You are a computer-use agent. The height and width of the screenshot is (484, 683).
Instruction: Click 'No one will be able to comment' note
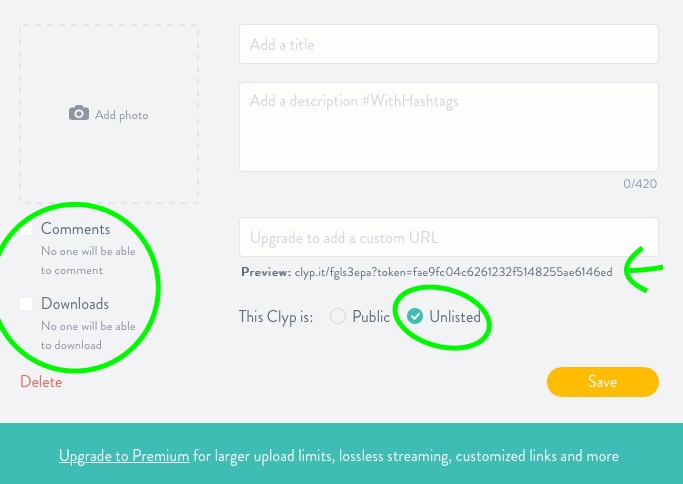pyautogui.click(x=86, y=261)
